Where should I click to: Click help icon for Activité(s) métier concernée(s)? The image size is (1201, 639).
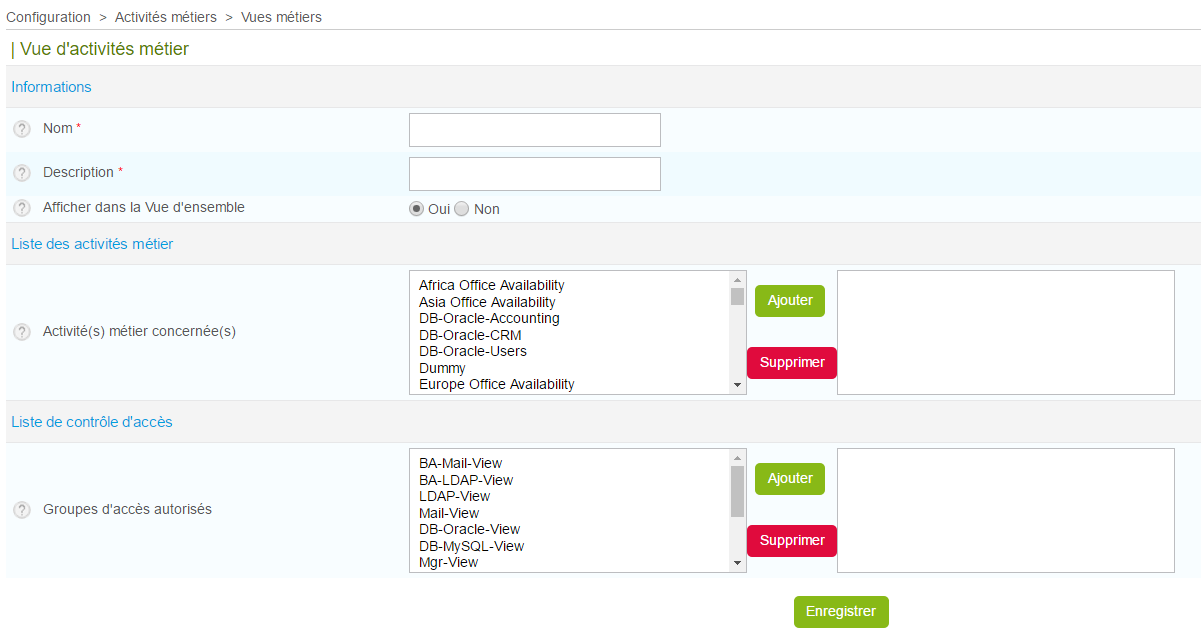[22, 332]
